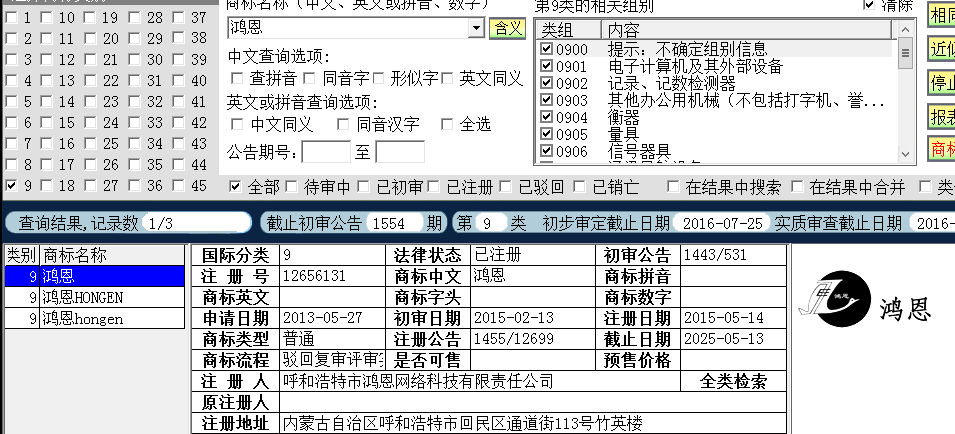Click the 公告期号 end input field after 至

[400, 152]
